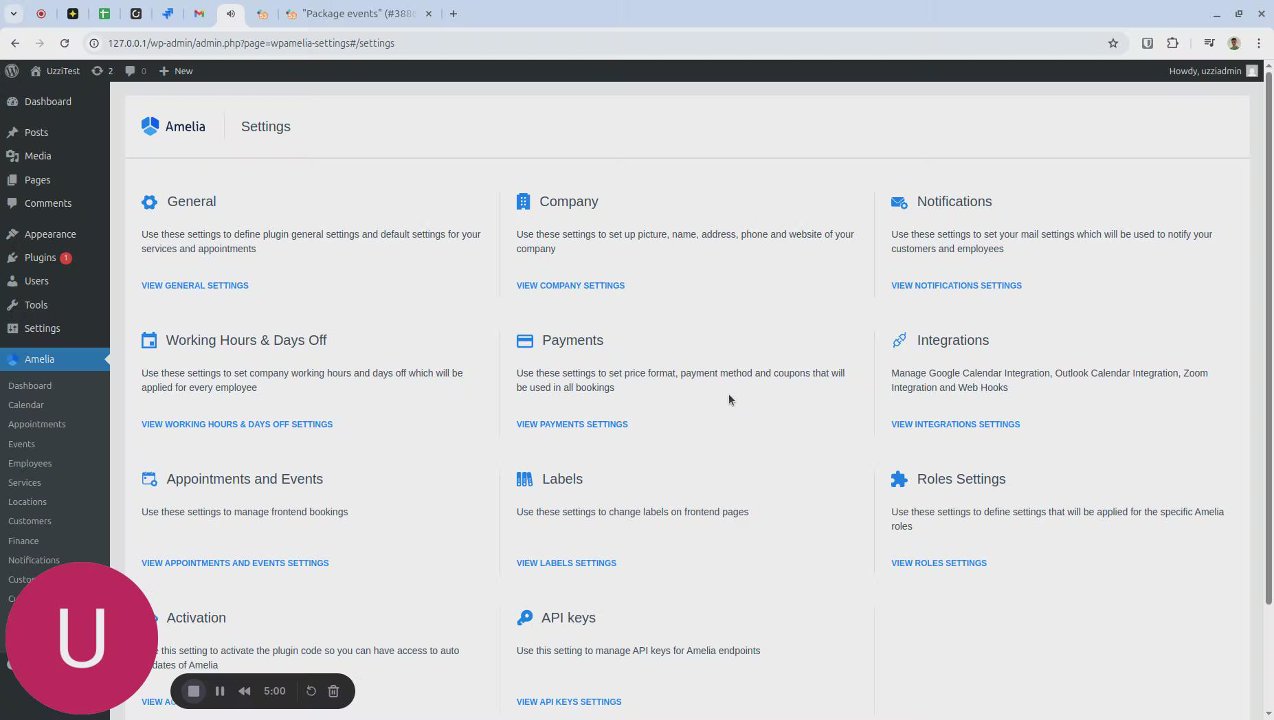The image size is (1274, 720).
Task: Open the tab search dropdown arrow
Action: click(14, 14)
